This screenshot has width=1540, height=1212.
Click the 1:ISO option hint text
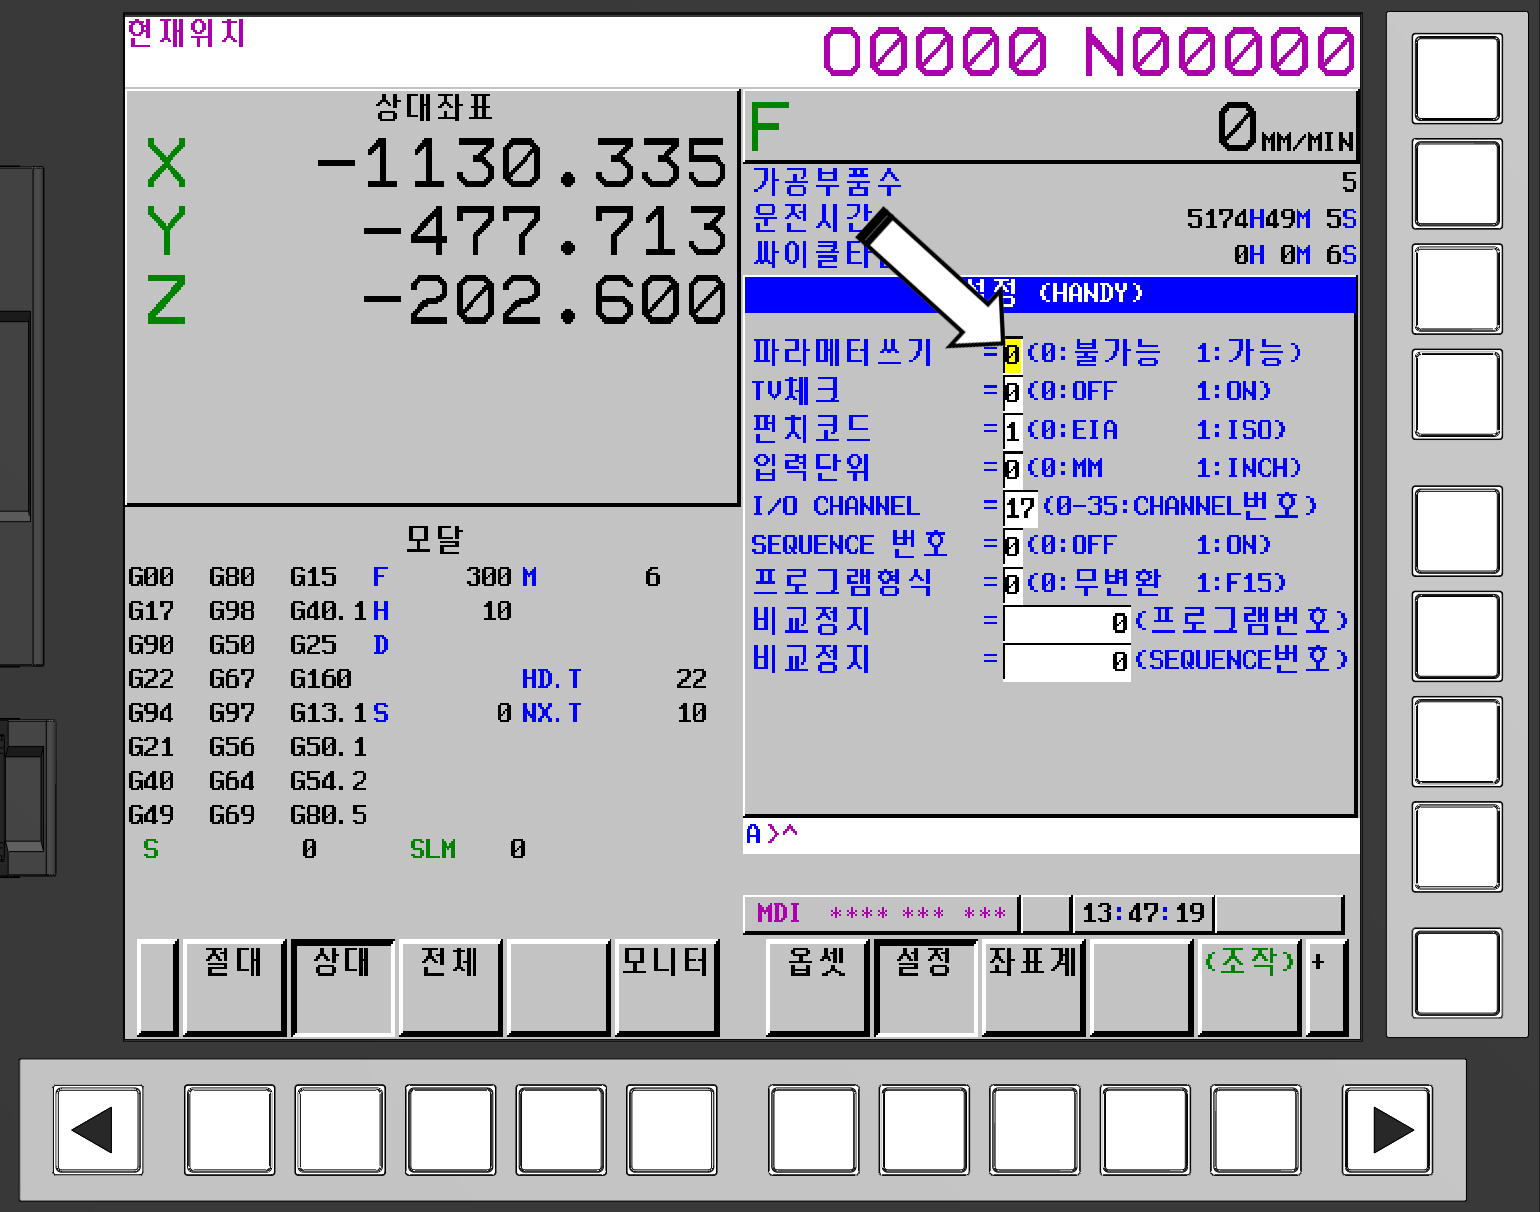click(x=1241, y=430)
